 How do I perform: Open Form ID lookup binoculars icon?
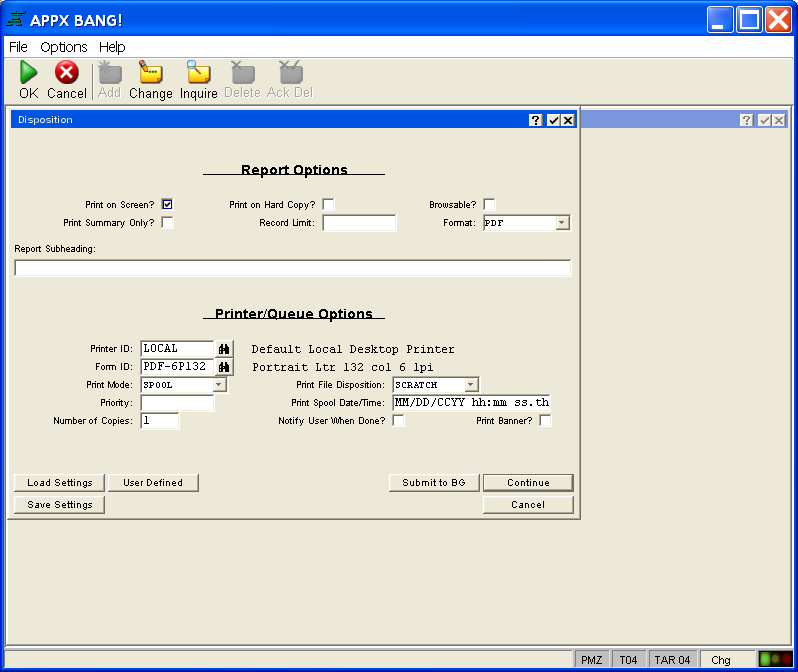point(224,367)
